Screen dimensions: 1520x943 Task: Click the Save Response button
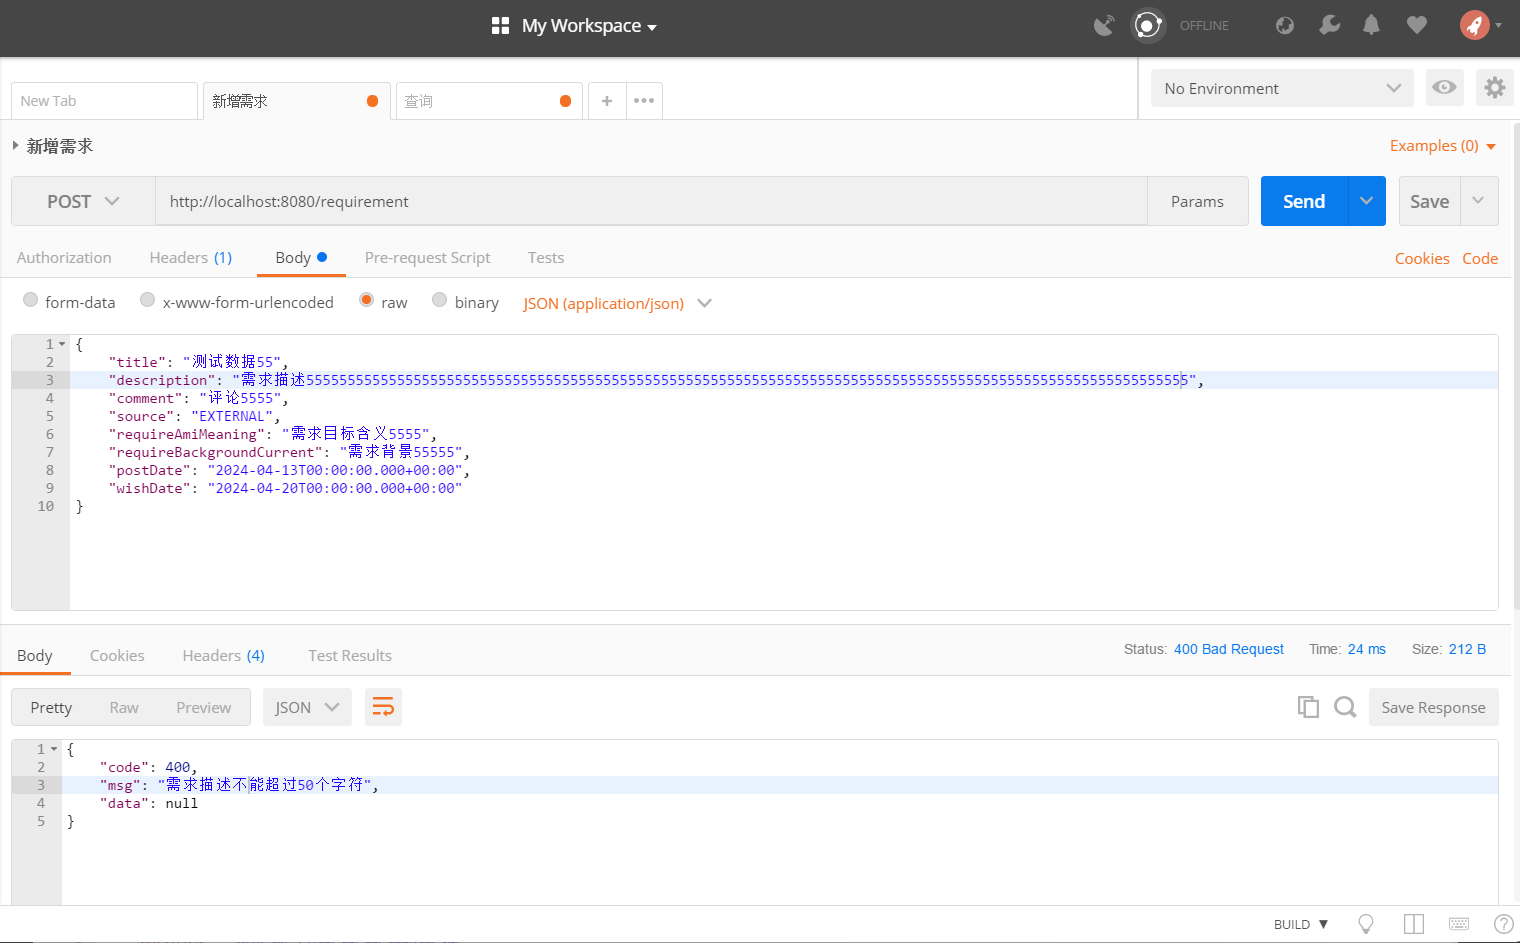[1432, 707]
